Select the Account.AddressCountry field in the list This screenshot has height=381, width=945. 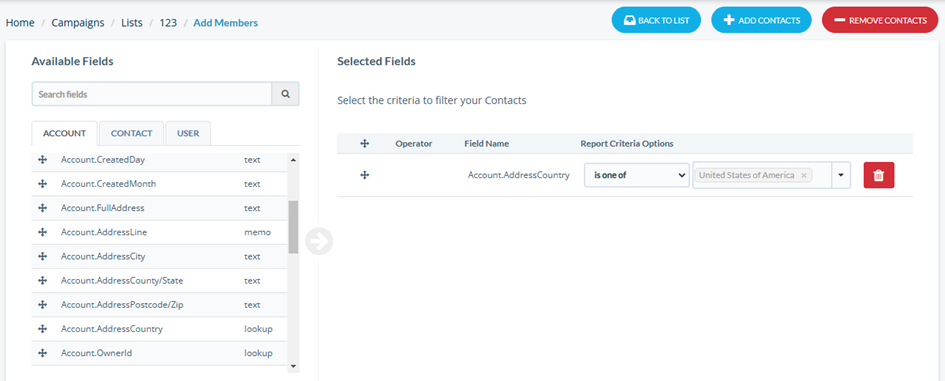click(x=159, y=329)
